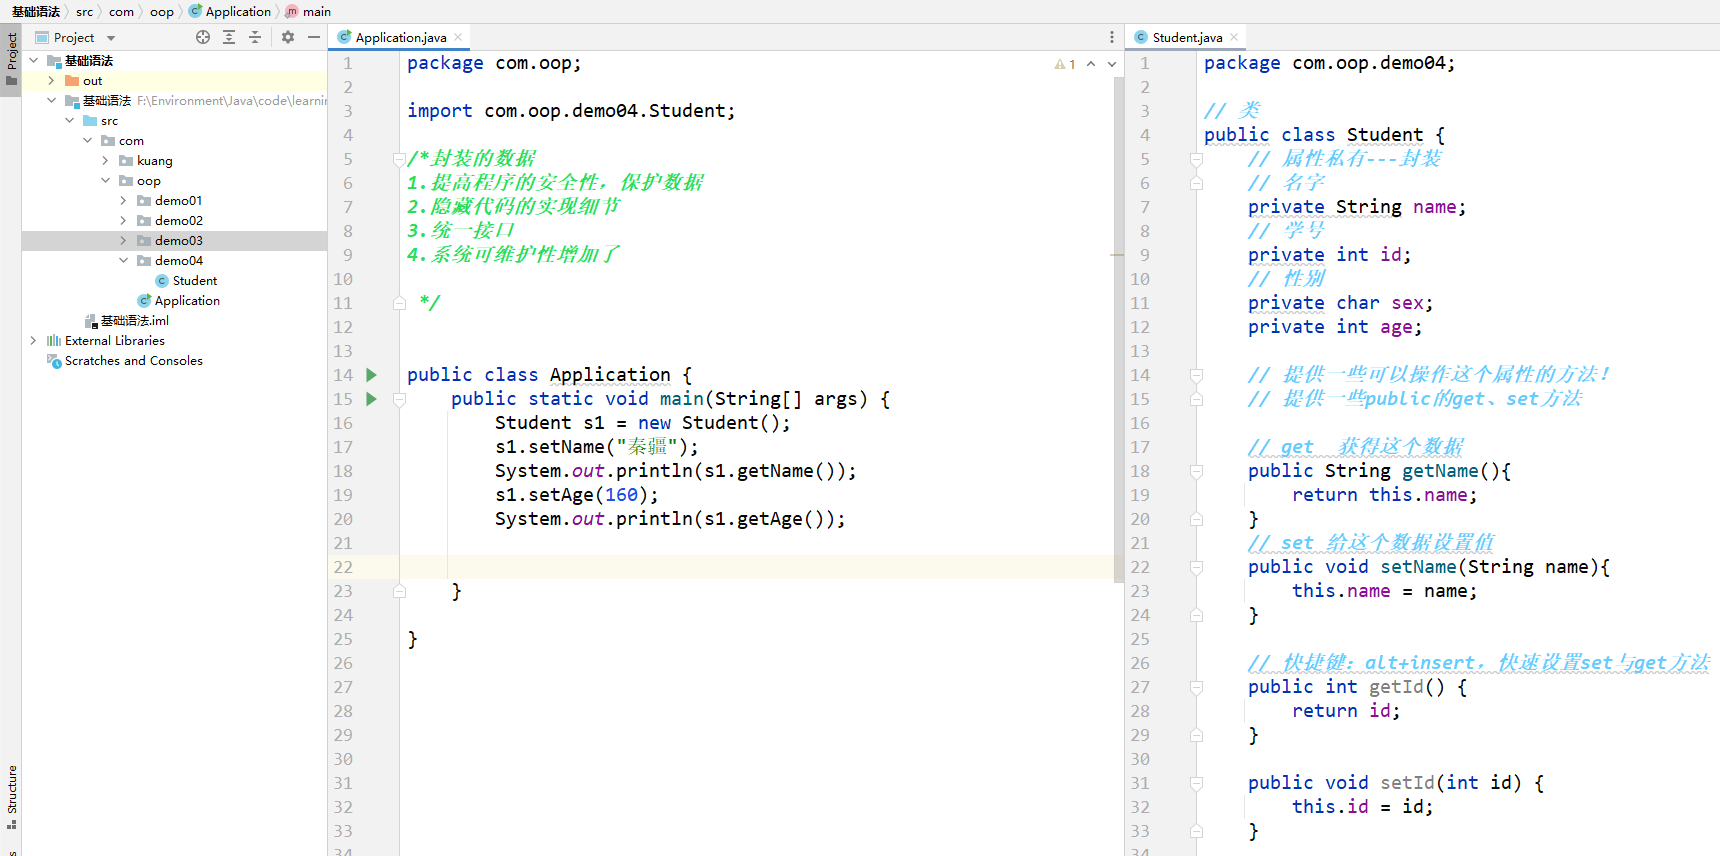Fold the getId method in Student.java
The height and width of the screenshot is (856, 1720).
click(x=1196, y=687)
